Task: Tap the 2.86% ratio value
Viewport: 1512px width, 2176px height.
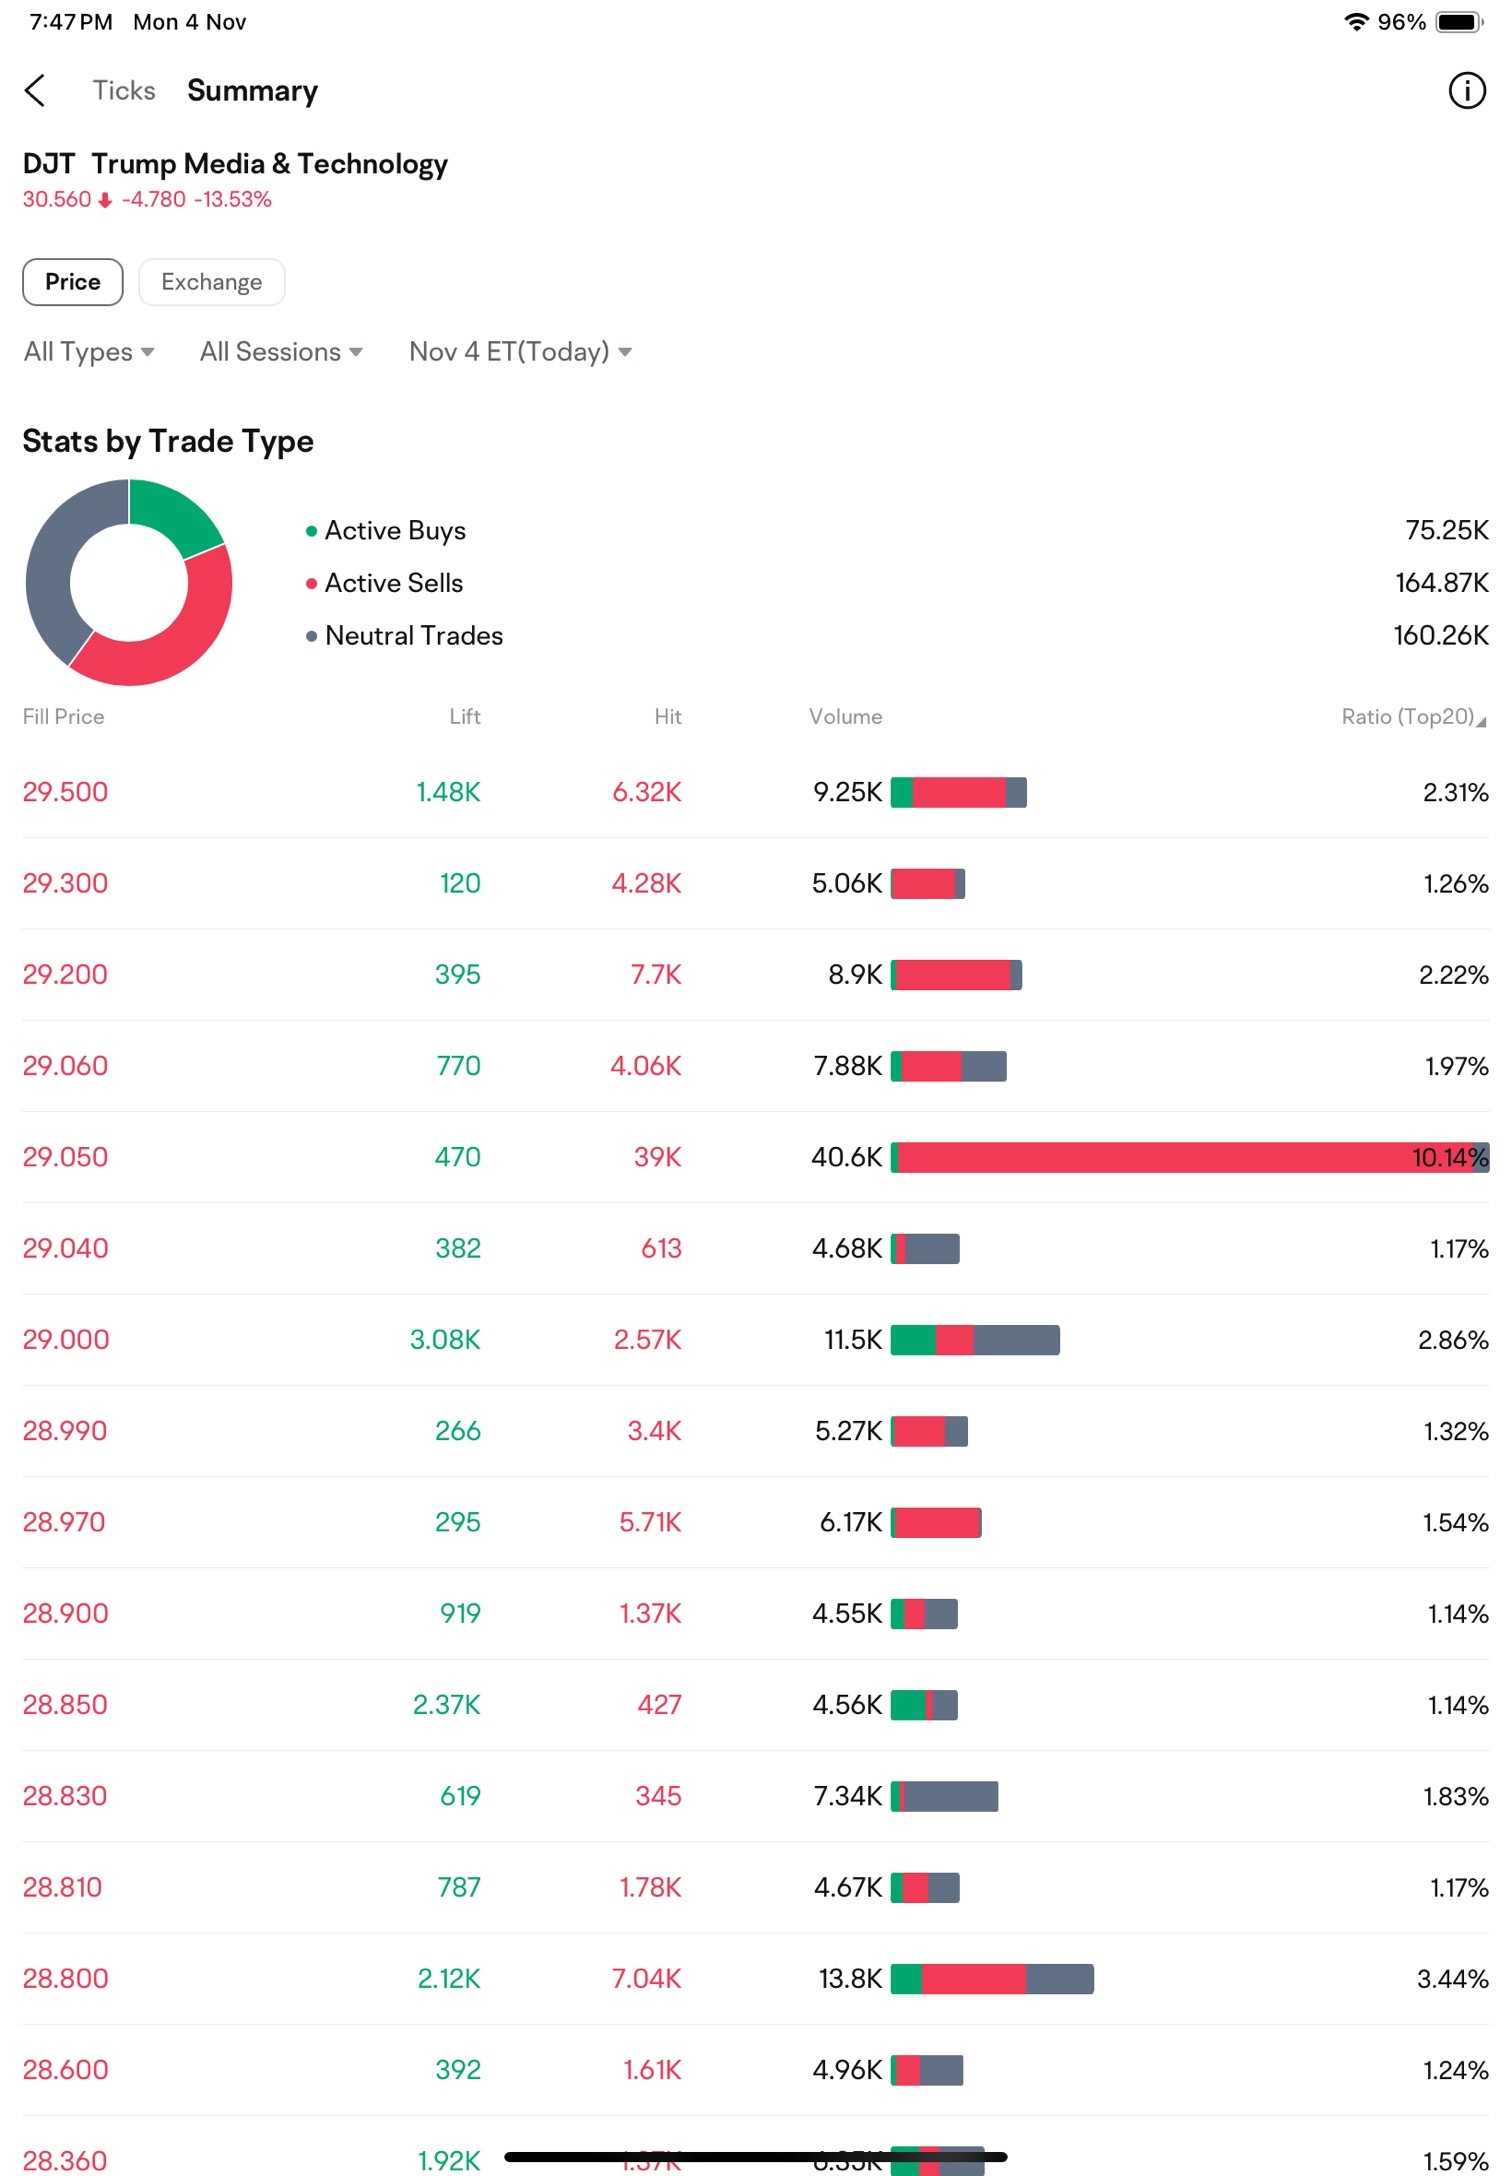Action: [x=1453, y=1340]
